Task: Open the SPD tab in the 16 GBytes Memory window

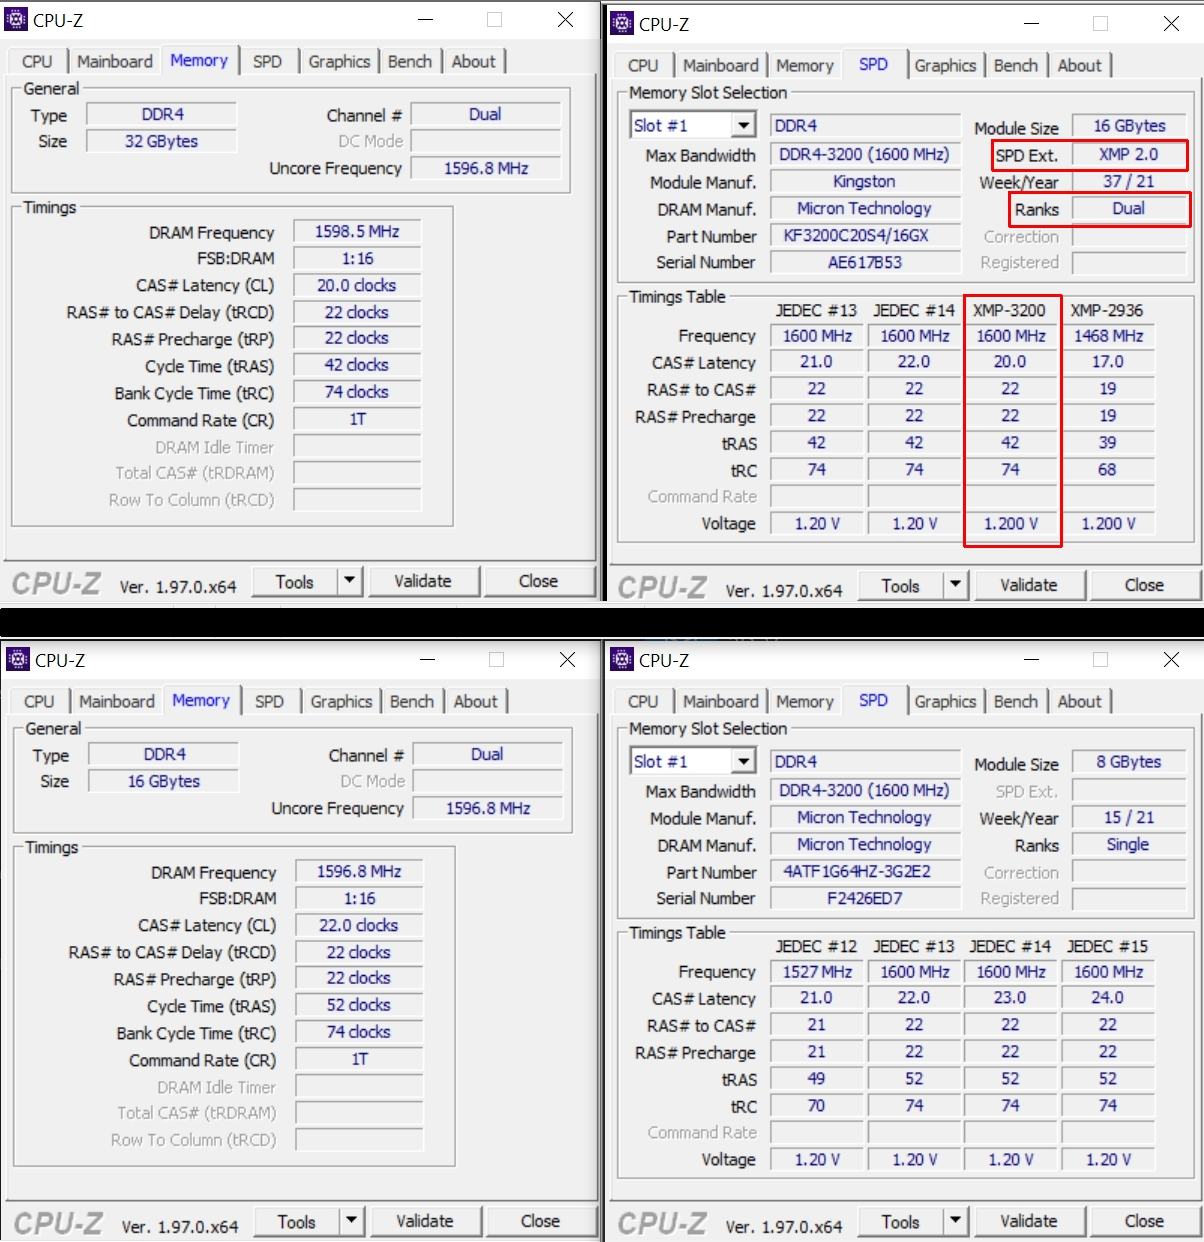Action: tap(269, 701)
